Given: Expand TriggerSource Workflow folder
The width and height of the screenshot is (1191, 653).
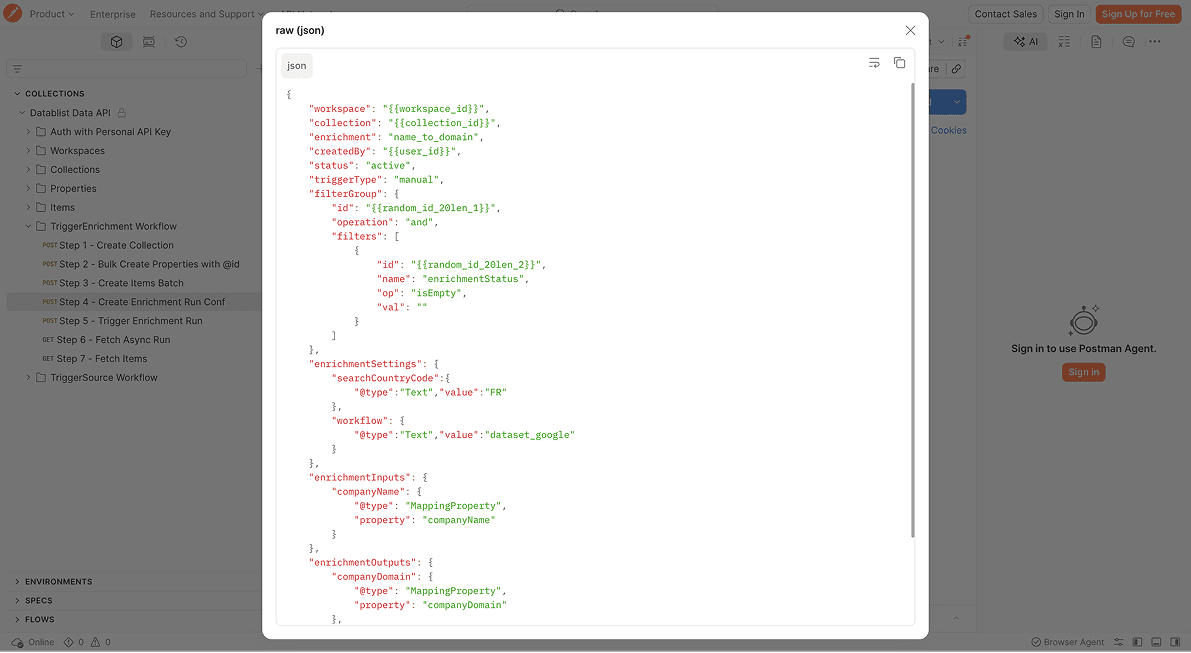Looking at the screenshot, I should [28, 377].
